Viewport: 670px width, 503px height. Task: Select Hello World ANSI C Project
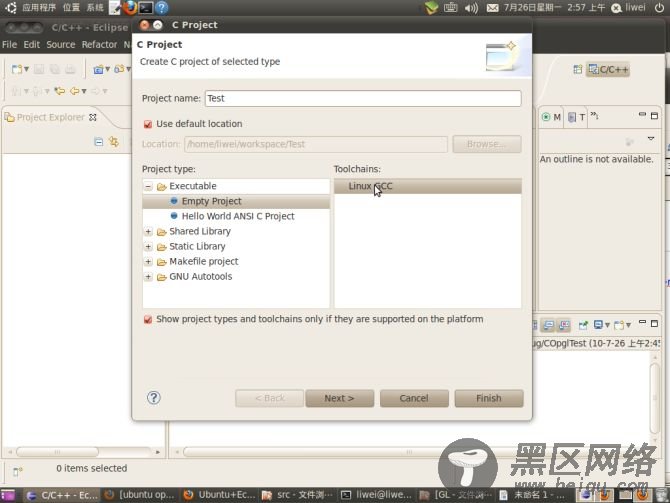236,216
